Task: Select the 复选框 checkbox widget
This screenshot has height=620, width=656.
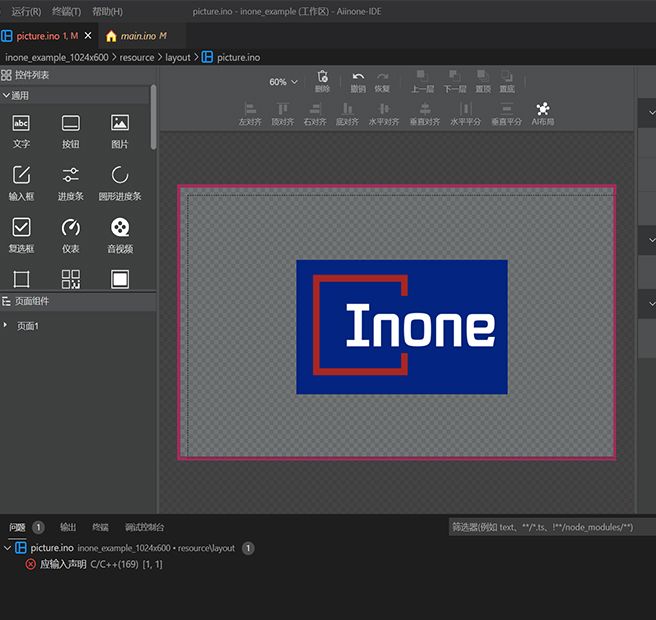Action: [21, 236]
